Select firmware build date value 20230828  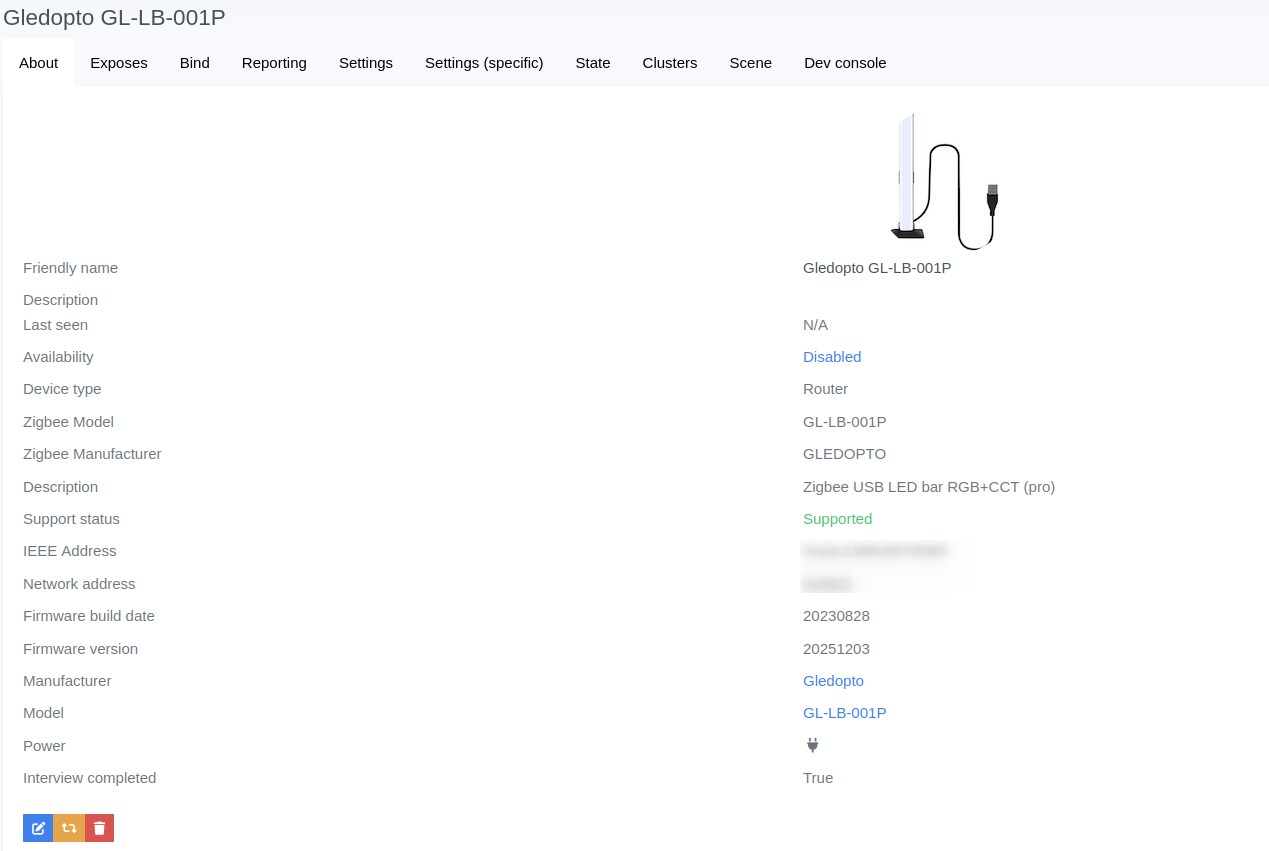click(x=836, y=616)
